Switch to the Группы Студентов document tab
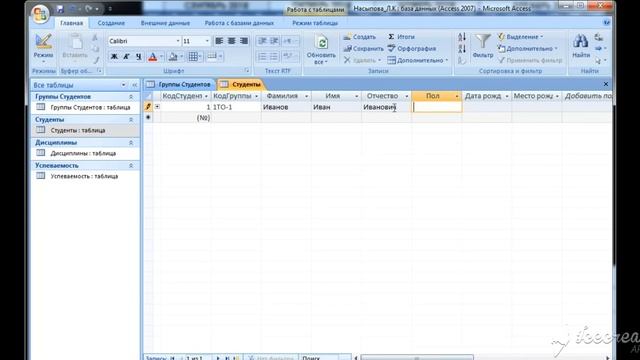The width and height of the screenshot is (640, 360). click(x=179, y=84)
